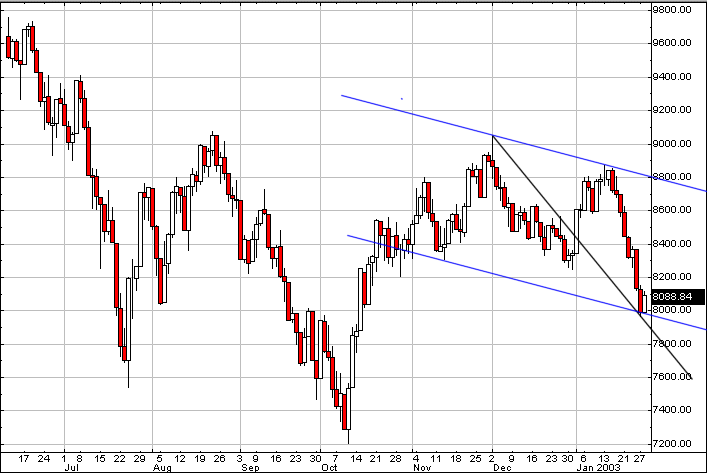Select date label 22 in July
The height and width of the screenshot is (473, 707).
click(x=119, y=459)
